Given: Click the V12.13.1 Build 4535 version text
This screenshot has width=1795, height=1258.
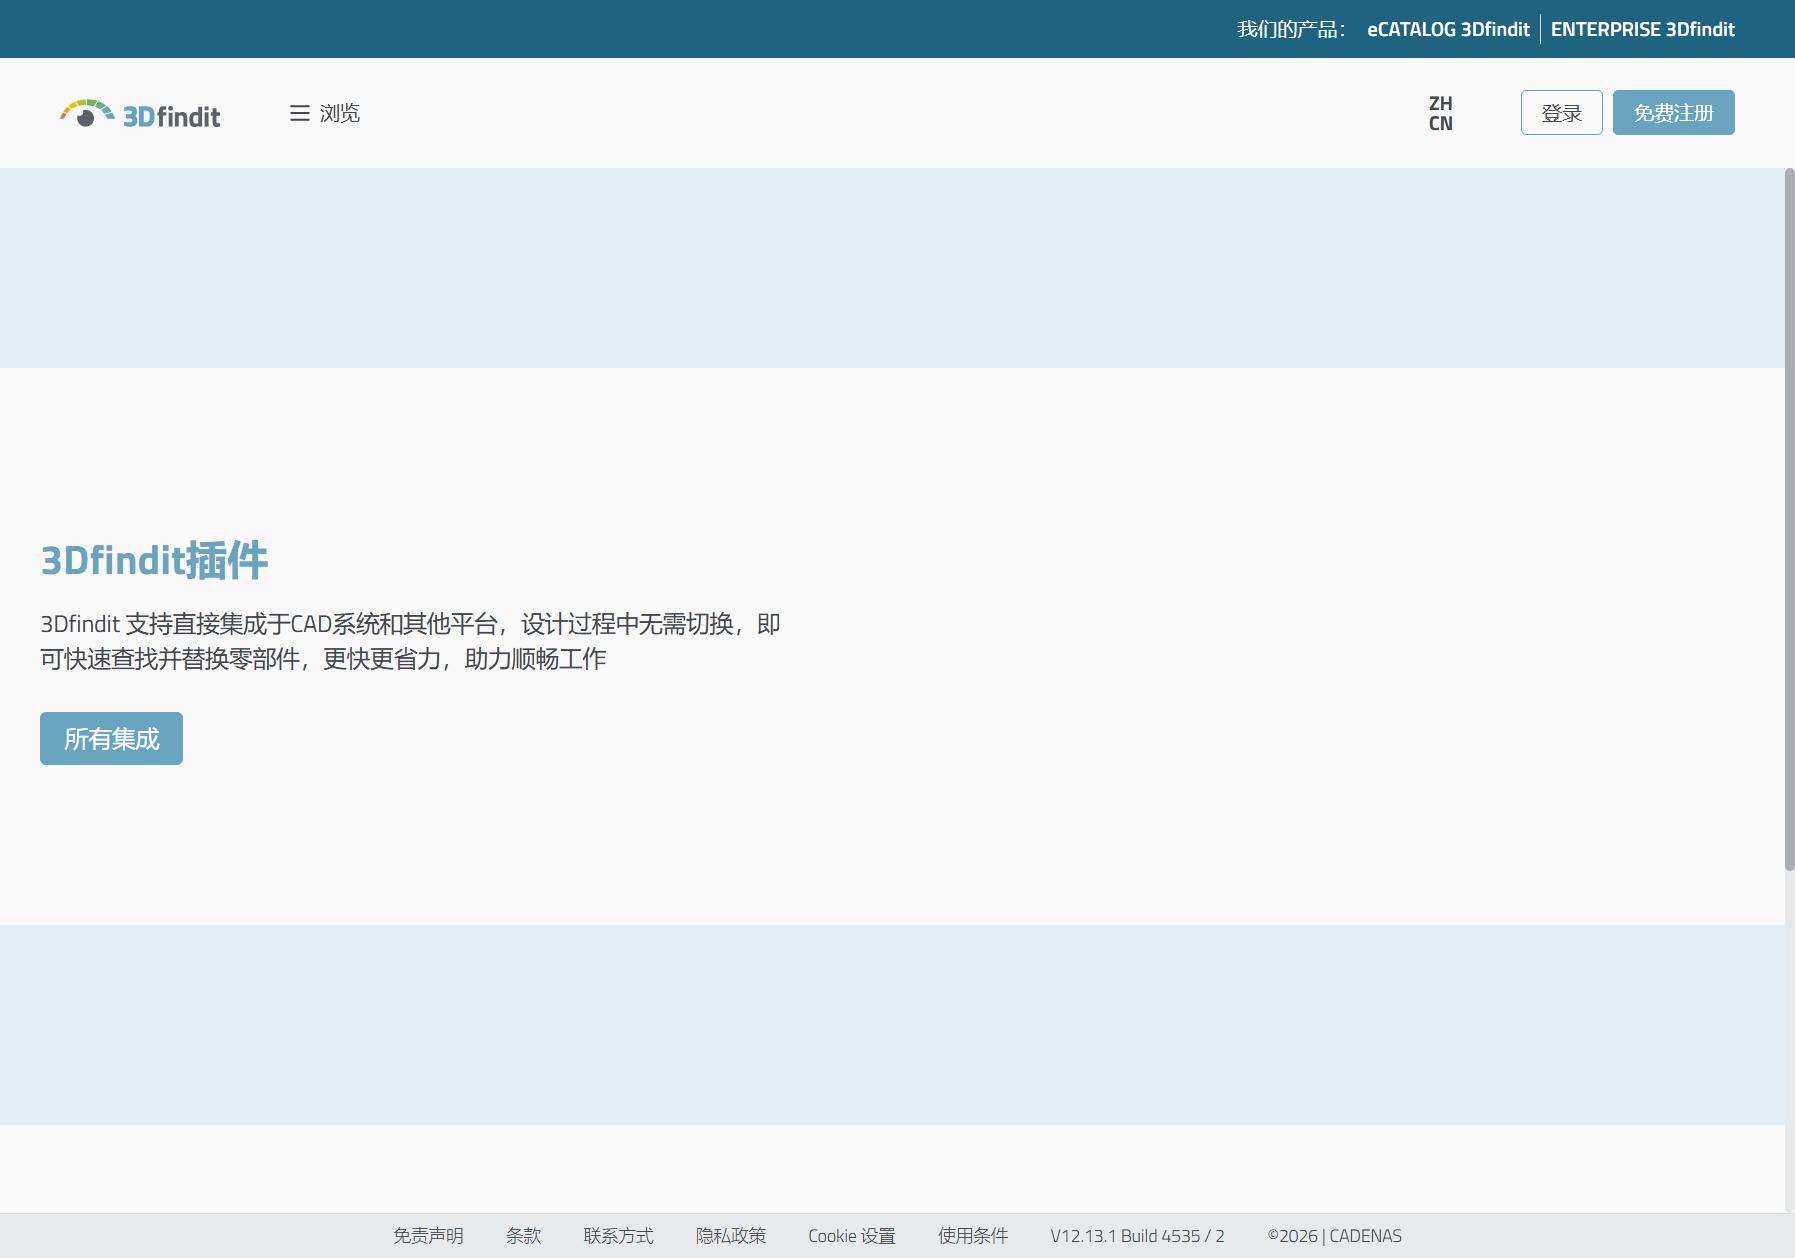Looking at the screenshot, I should coord(1137,1236).
